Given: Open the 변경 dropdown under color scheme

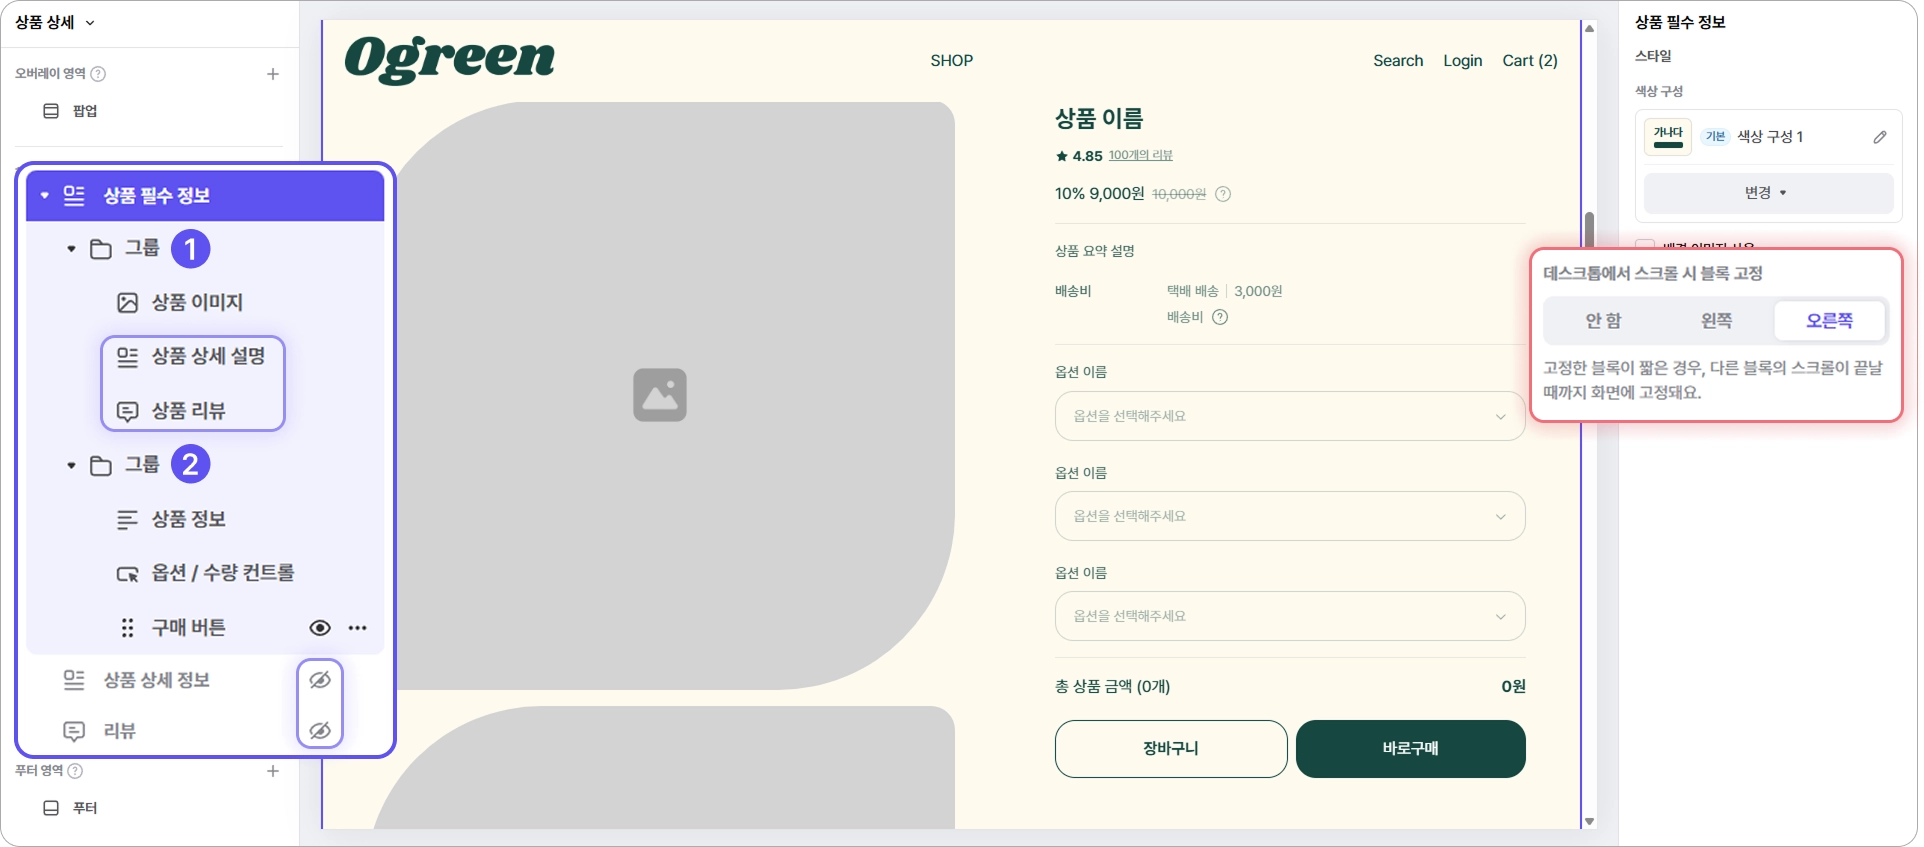Looking at the screenshot, I should [1768, 193].
